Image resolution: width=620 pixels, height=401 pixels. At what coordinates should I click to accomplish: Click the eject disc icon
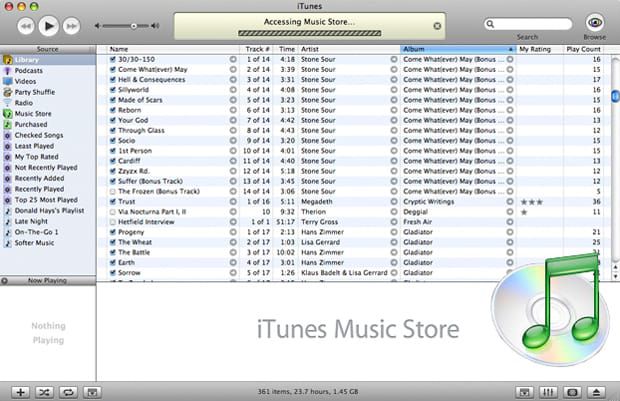(x=596, y=392)
